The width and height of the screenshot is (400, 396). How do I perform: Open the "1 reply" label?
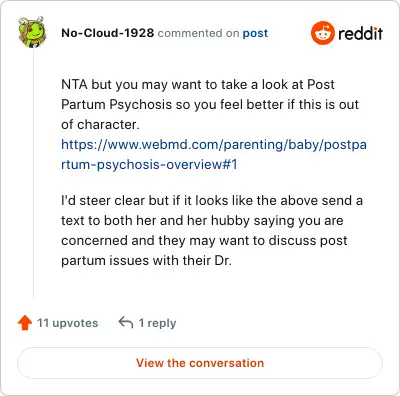point(157,323)
